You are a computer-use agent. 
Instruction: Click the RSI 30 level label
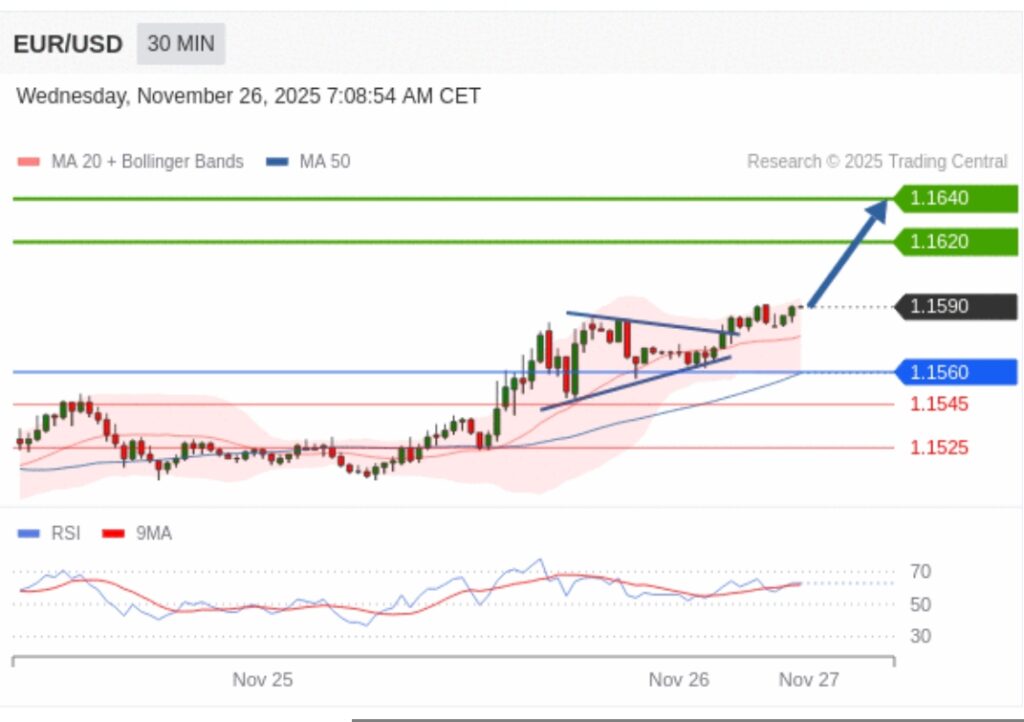pos(921,636)
